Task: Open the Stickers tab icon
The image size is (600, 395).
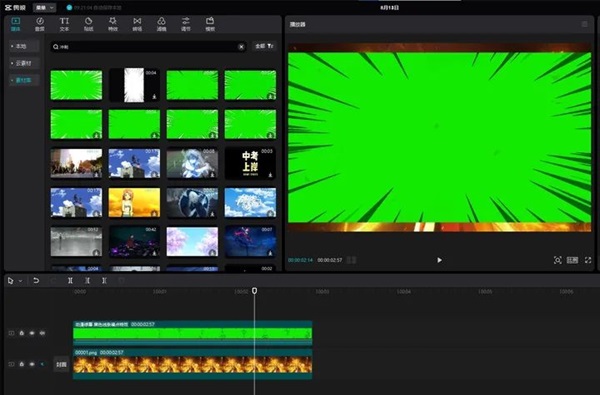Action: click(88, 24)
